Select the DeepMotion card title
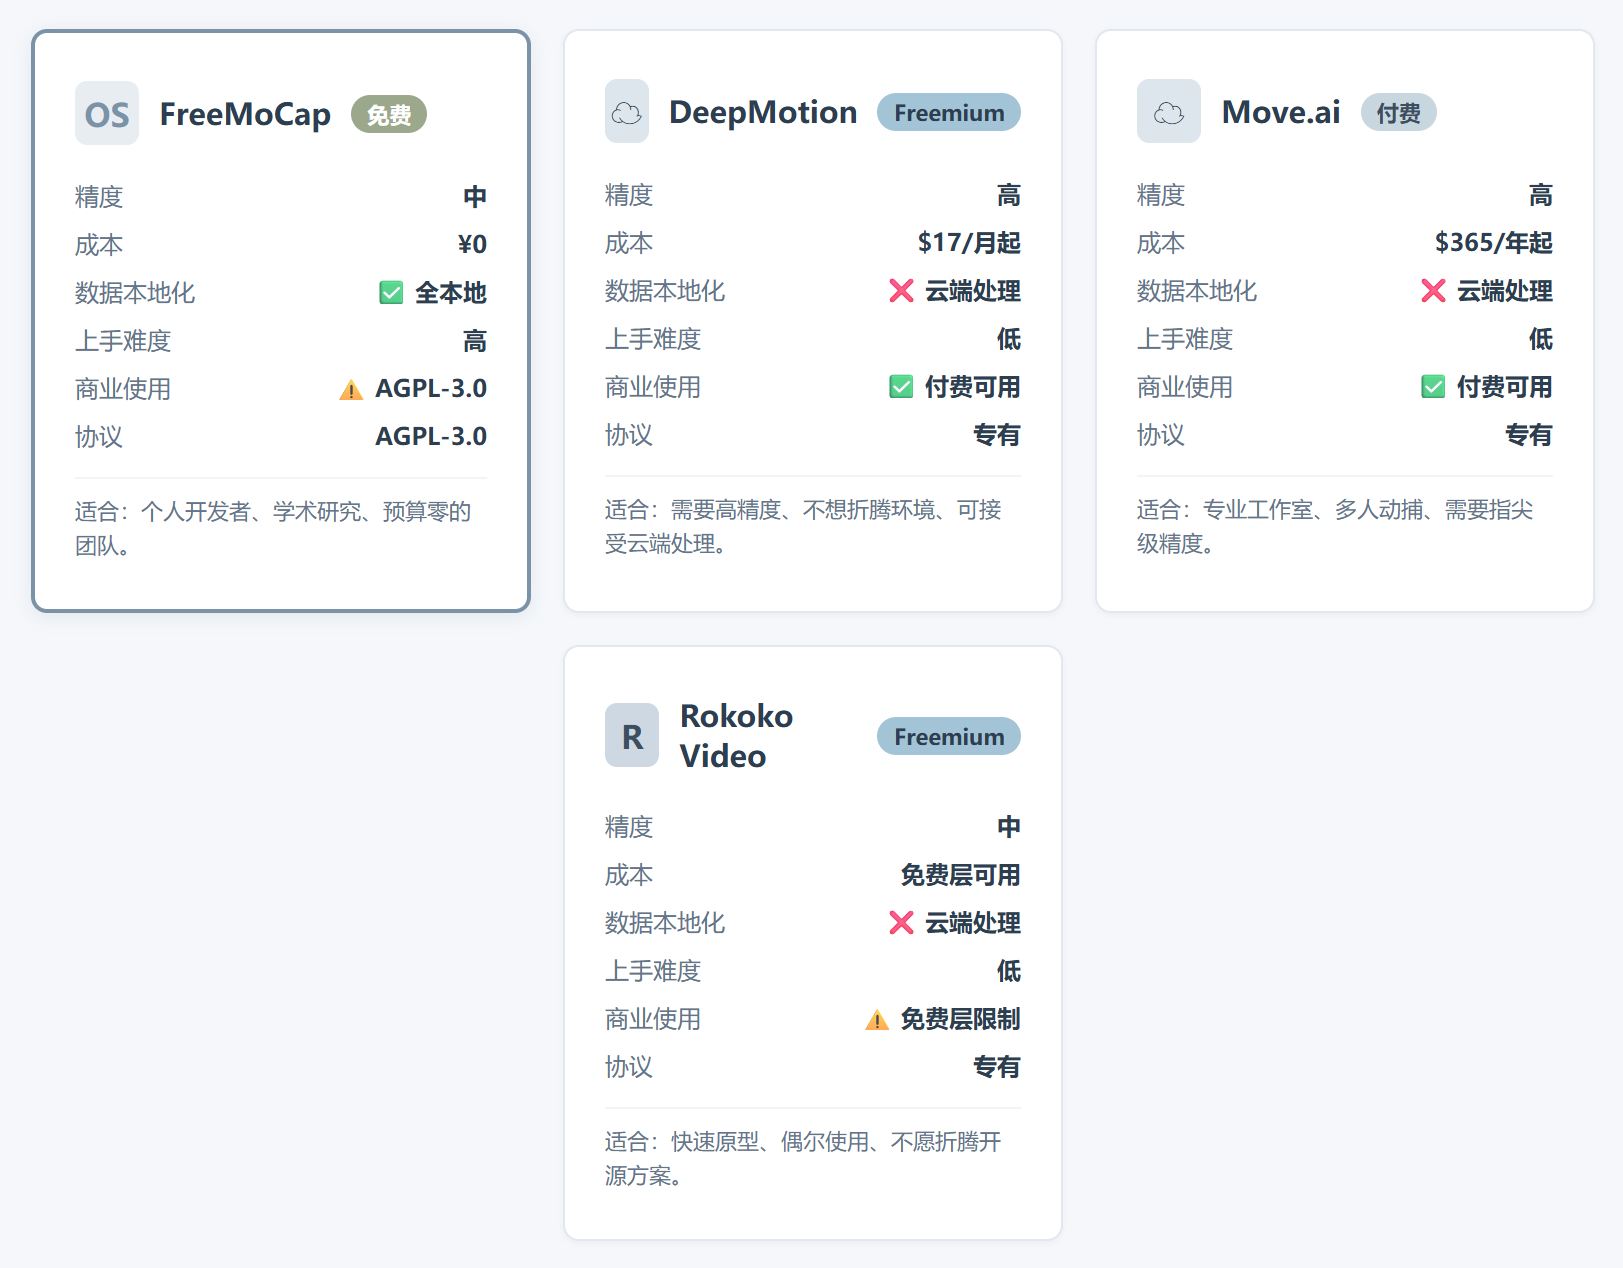Screen dimensions: 1623x1268 (x=763, y=112)
